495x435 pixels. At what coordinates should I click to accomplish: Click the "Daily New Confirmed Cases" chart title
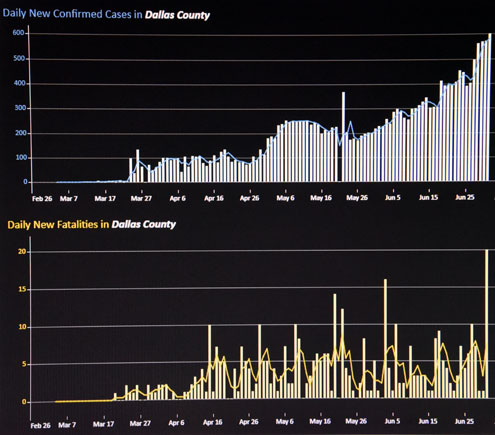tap(106, 14)
